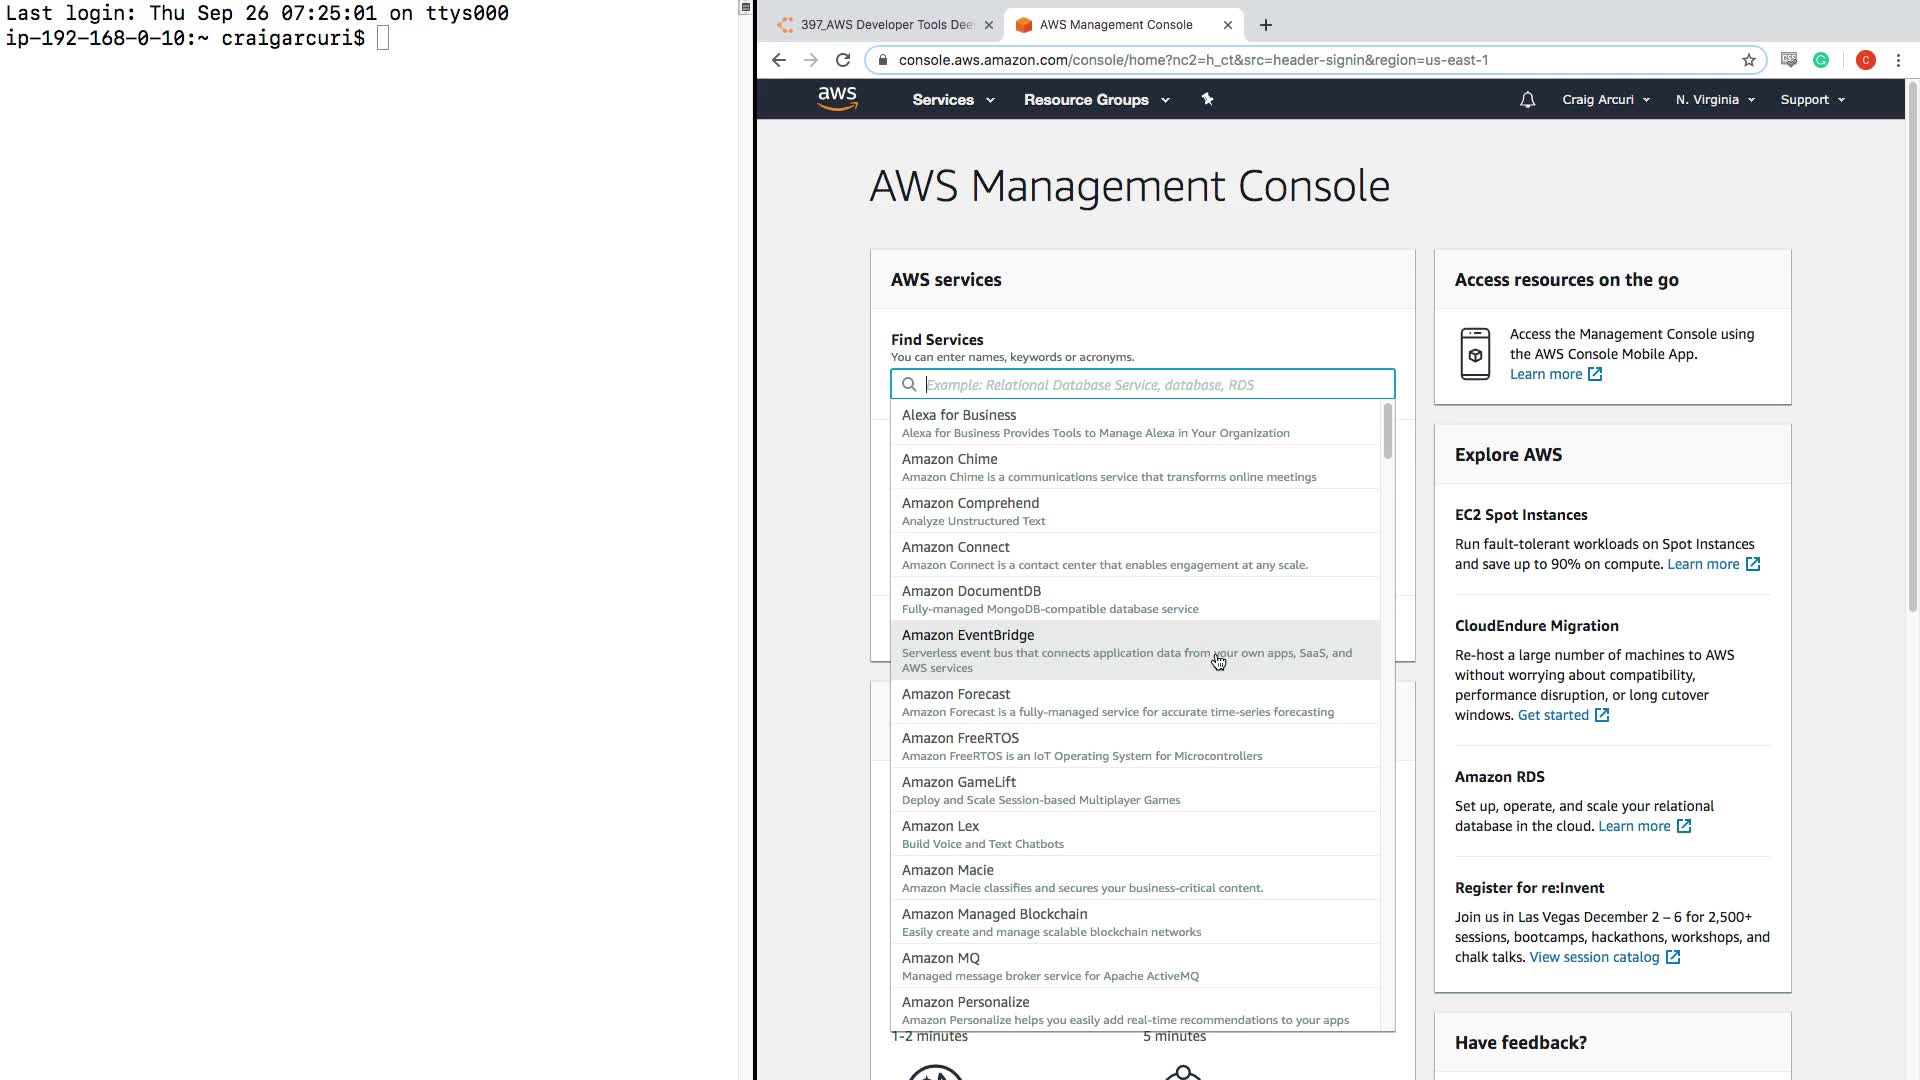Reload the page with refresh icon
1920x1080 pixels.
[x=843, y=60]
